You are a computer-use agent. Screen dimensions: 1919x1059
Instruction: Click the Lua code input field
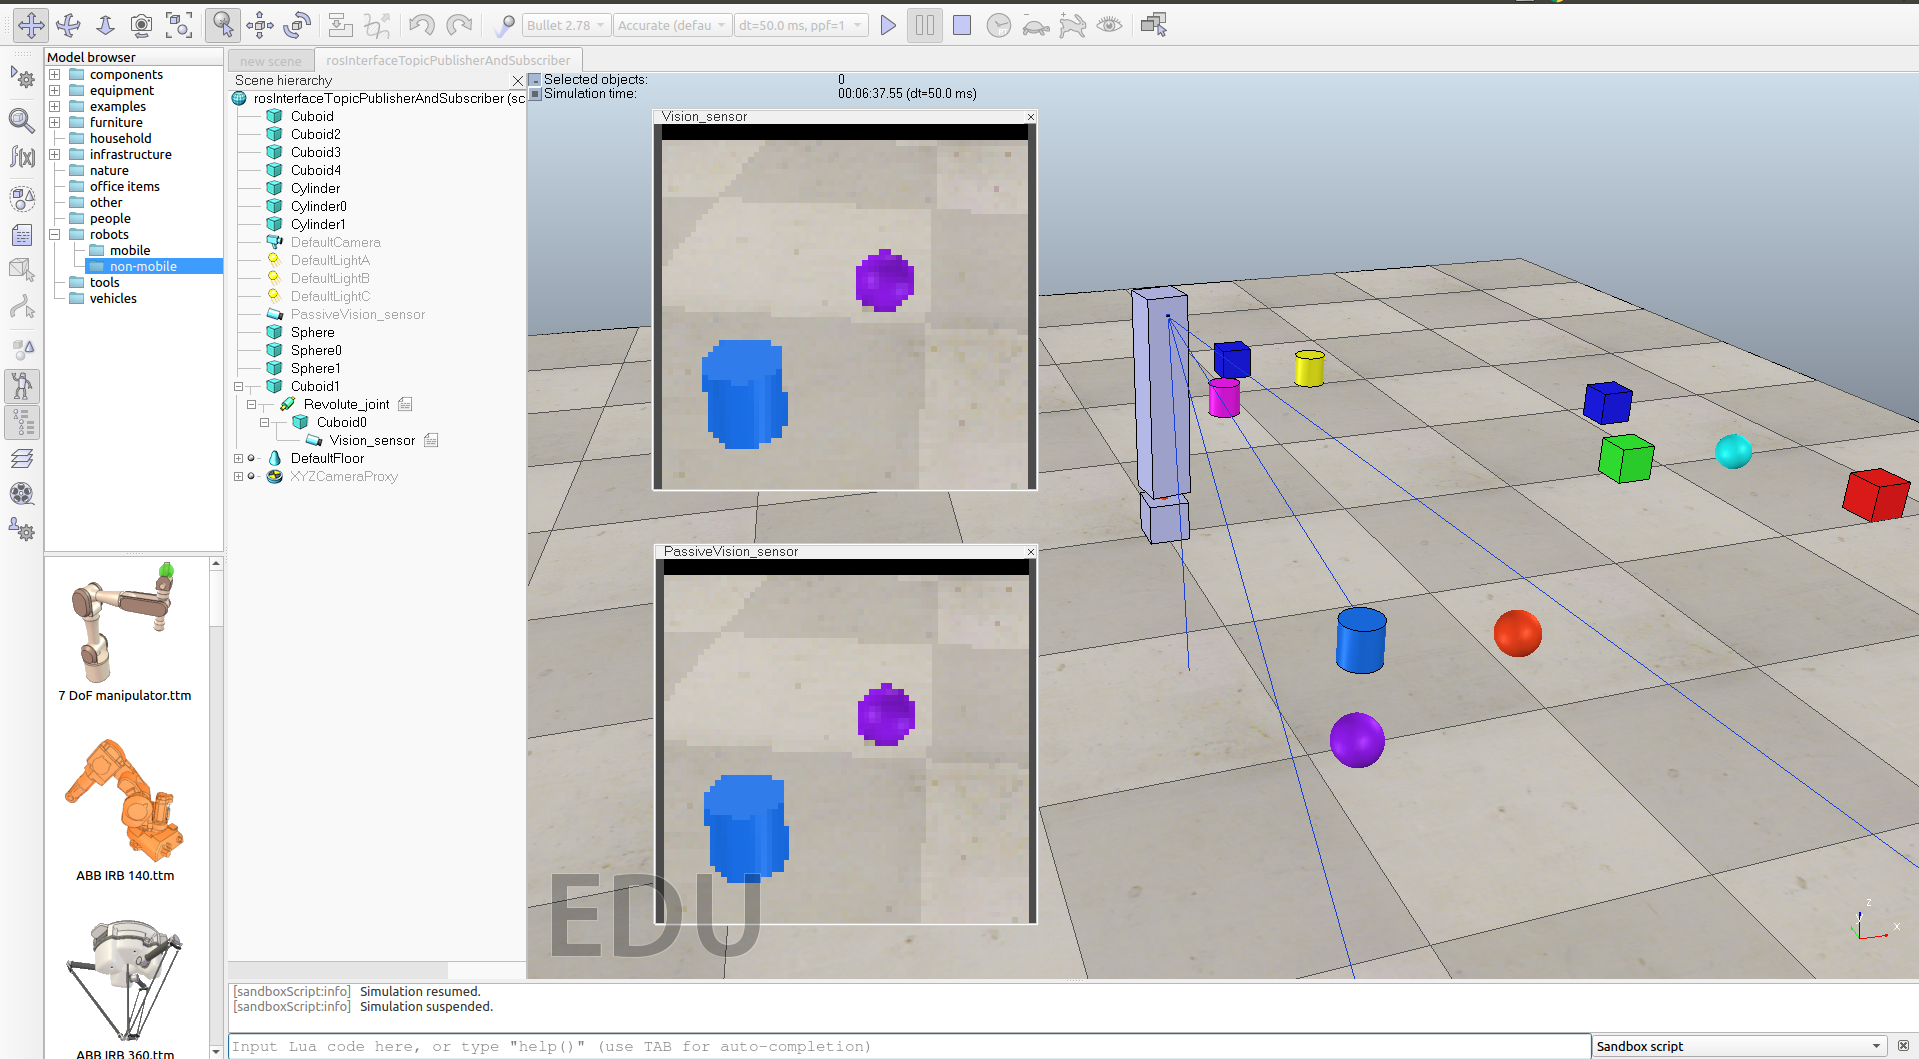[x=909, y=1046]
